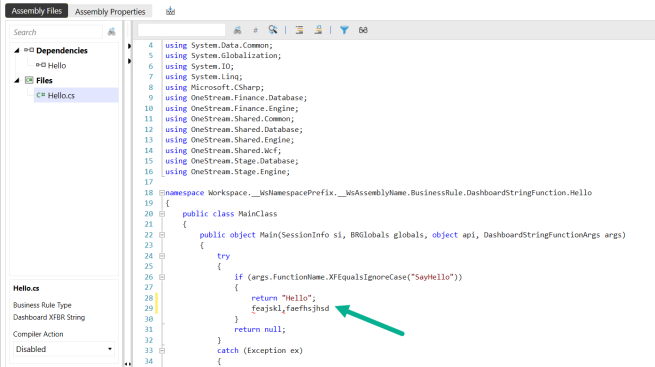Click the go to line number icon

point(256,30)
